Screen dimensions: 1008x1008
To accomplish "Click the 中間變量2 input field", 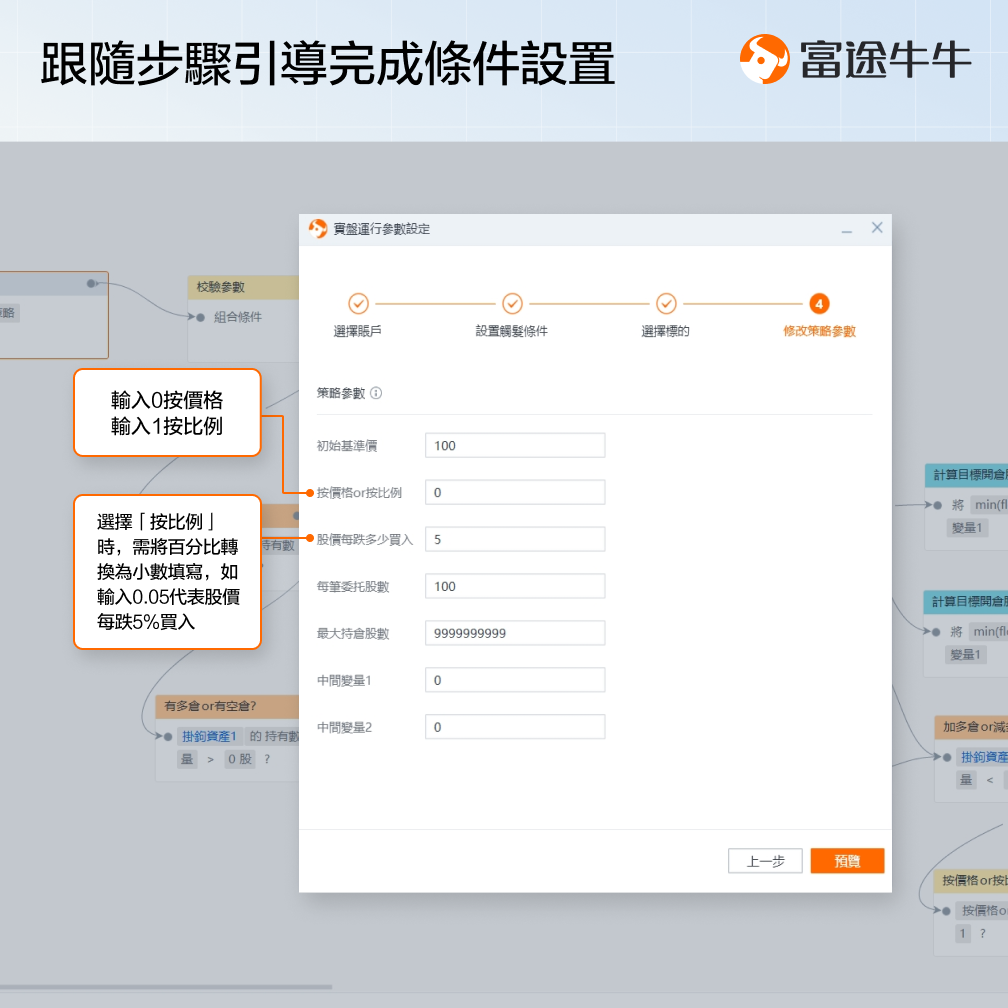I will 514,726.
